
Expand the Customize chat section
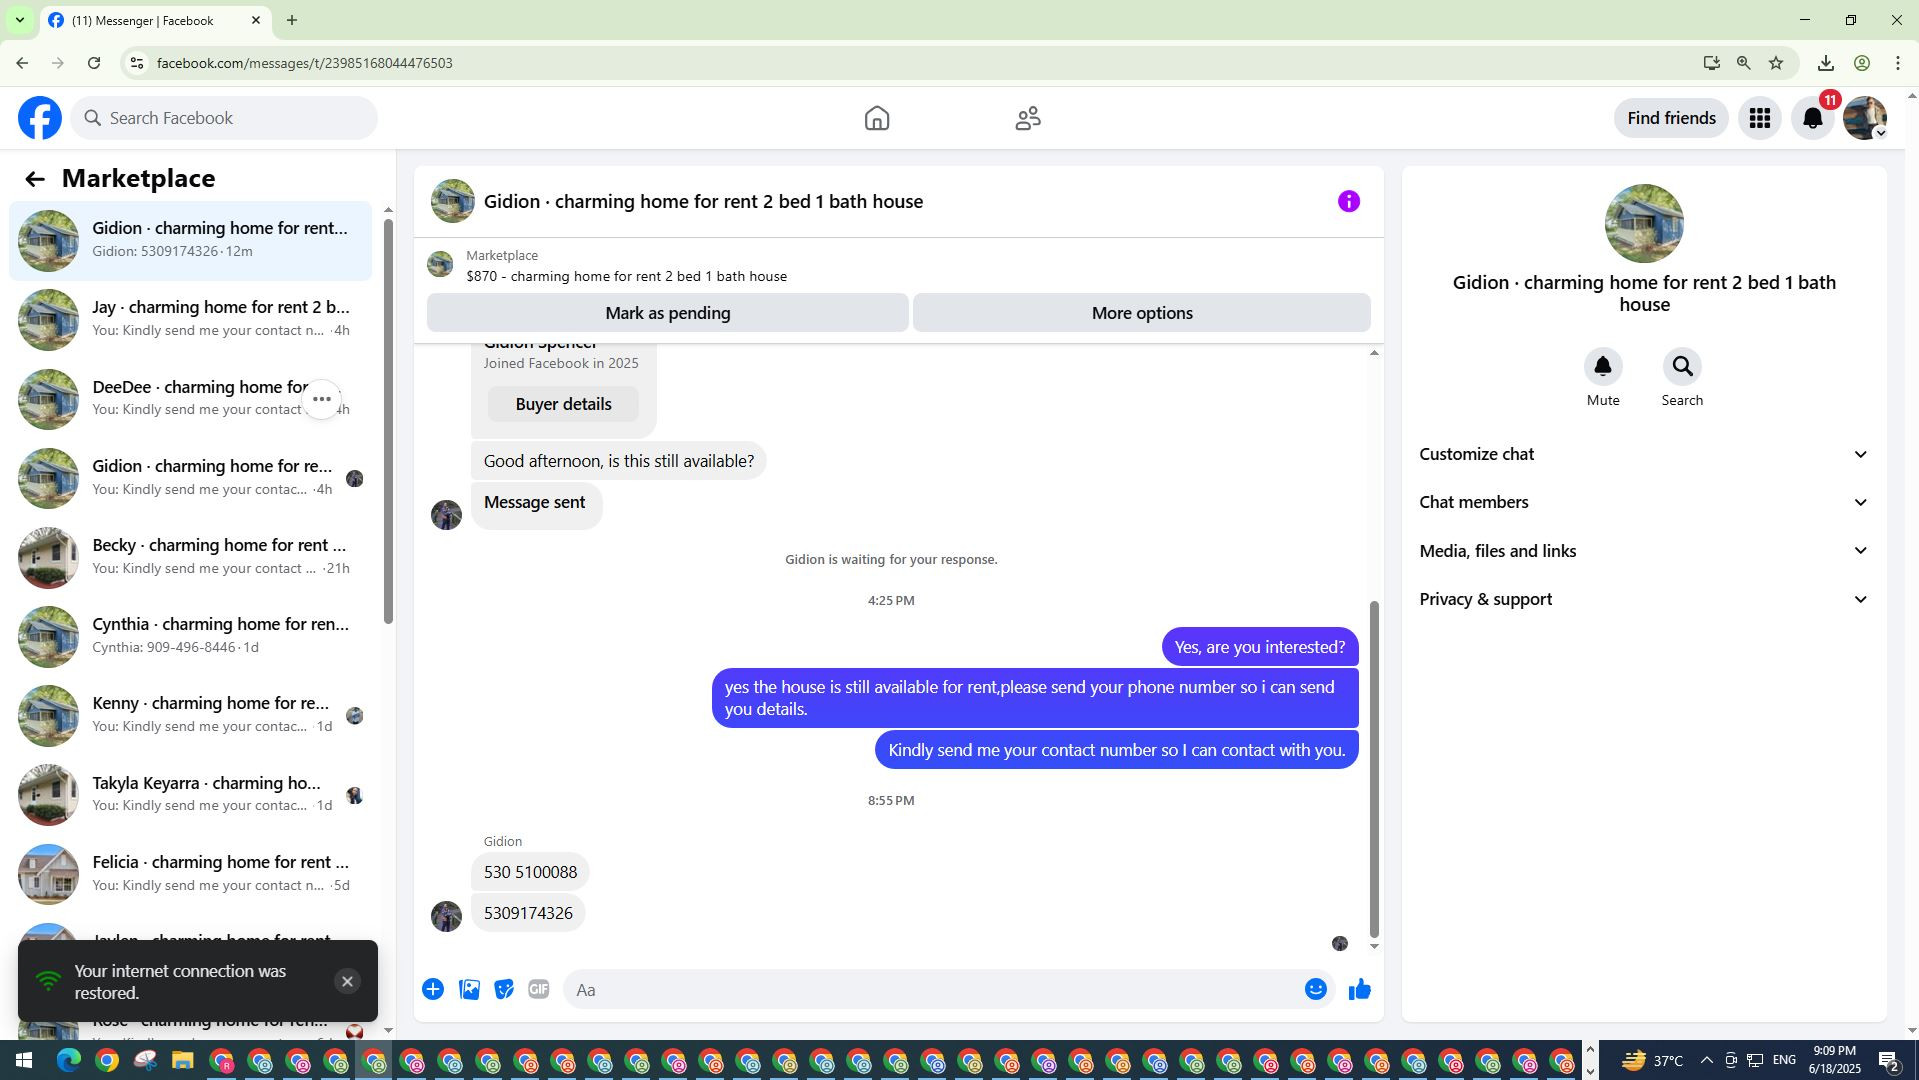[1644, 455]
